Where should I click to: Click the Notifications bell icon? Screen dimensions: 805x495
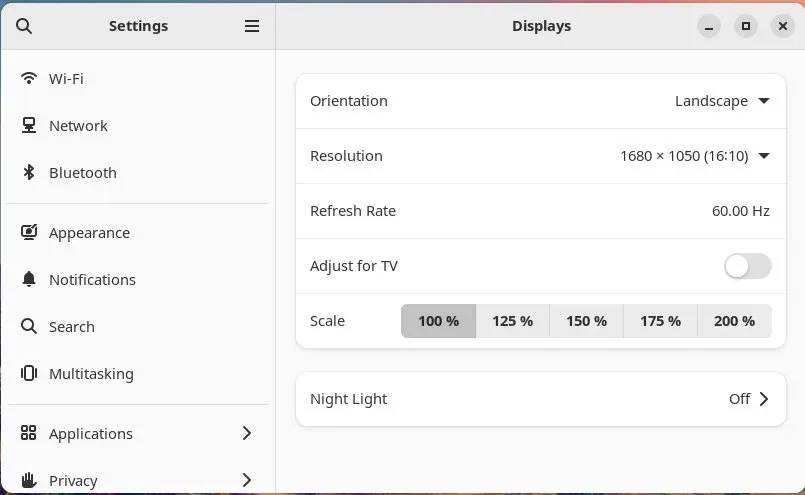click(29, 279)
